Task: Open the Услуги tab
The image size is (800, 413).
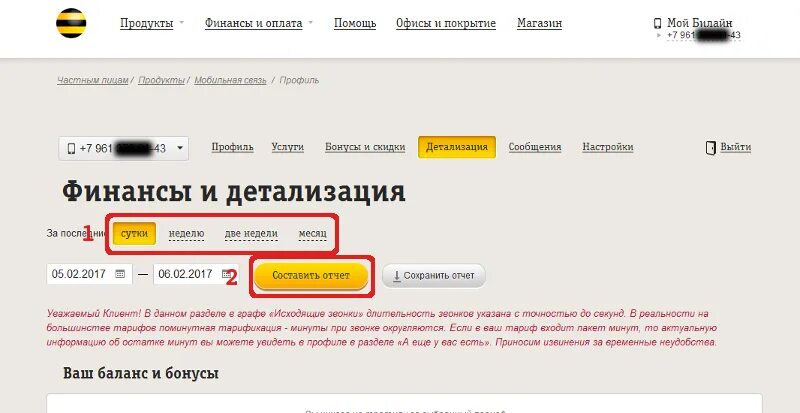Action: click(x=288, y=147)
